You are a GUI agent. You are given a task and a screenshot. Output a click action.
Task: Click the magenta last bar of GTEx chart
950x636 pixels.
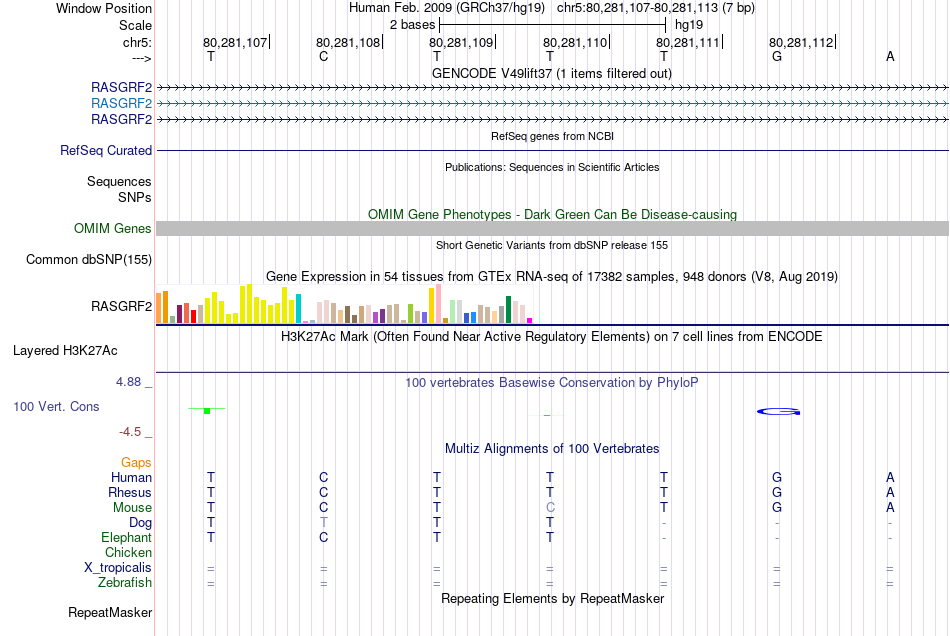pos(530,321)
